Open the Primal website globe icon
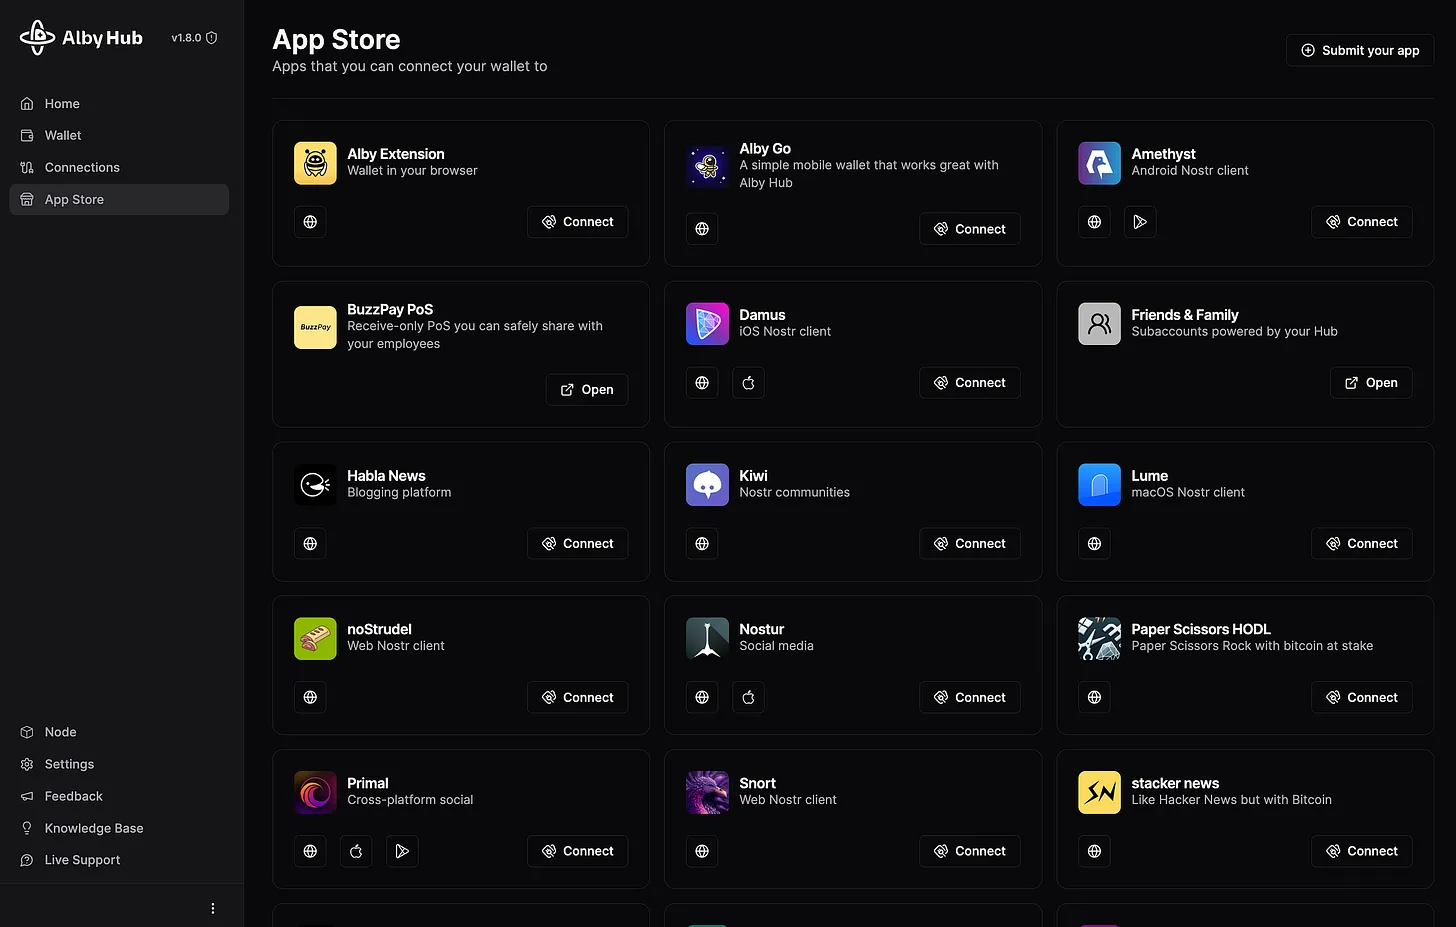 (310, 851)
